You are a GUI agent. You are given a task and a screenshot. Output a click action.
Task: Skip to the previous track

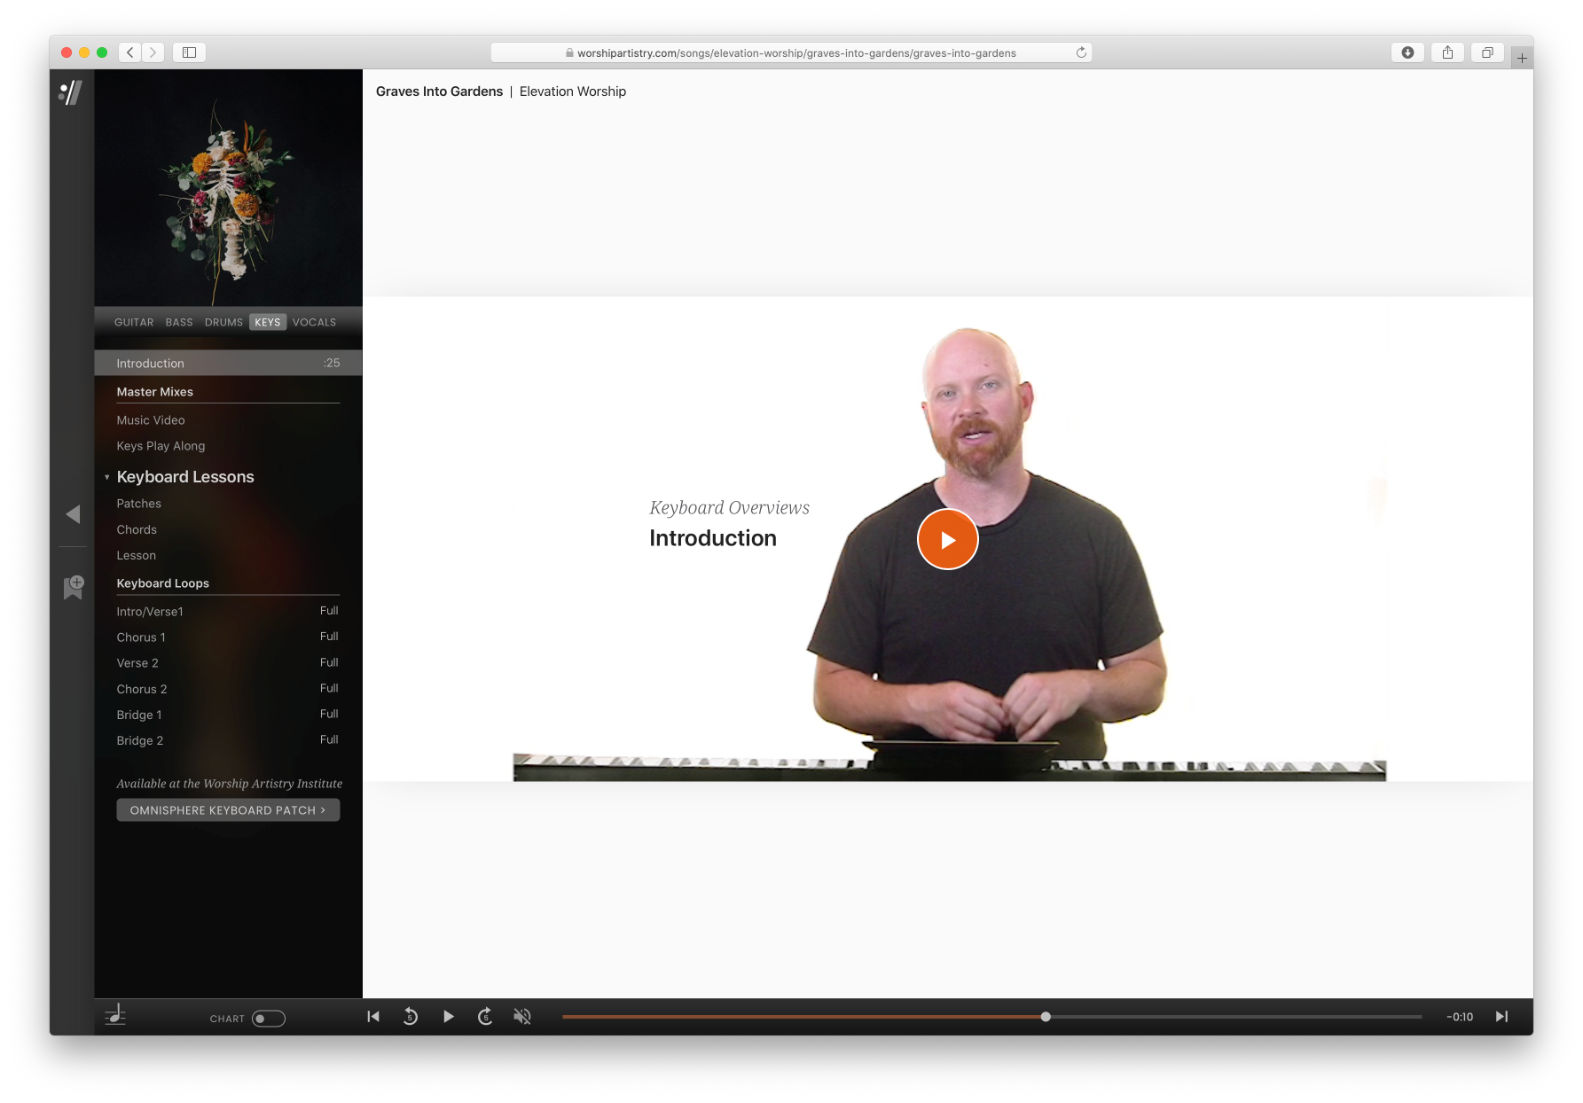click(373, 1016)
